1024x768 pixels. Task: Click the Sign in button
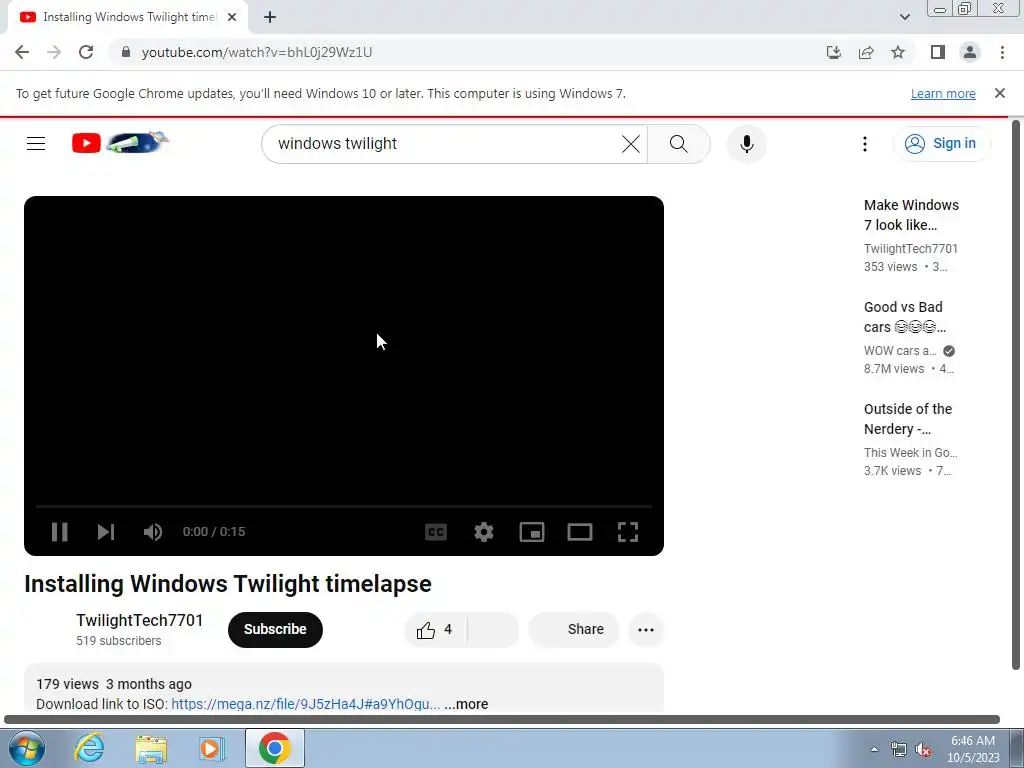tap(941, 143)
